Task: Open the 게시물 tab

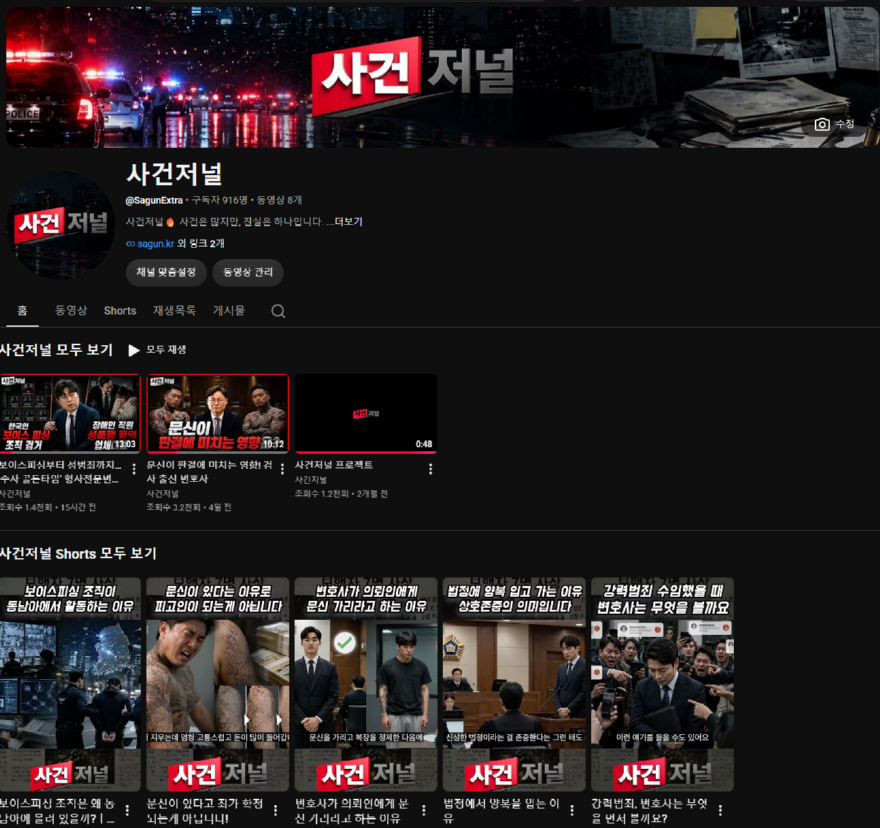Action: [228, 310]
